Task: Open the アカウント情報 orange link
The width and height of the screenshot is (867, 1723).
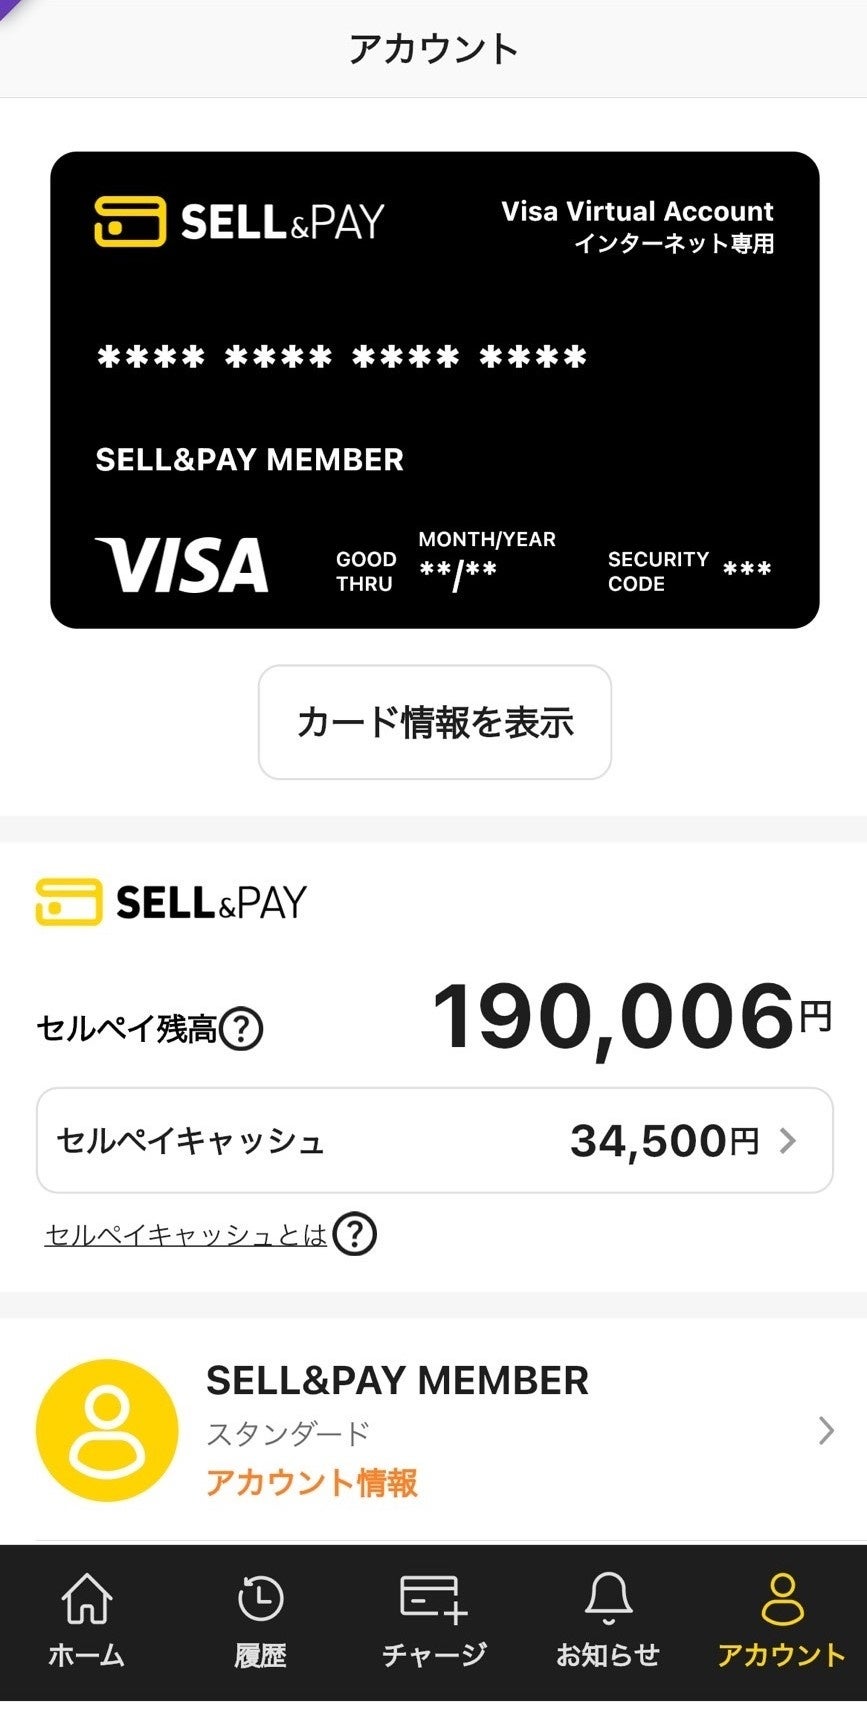Action: (312, 1482)
